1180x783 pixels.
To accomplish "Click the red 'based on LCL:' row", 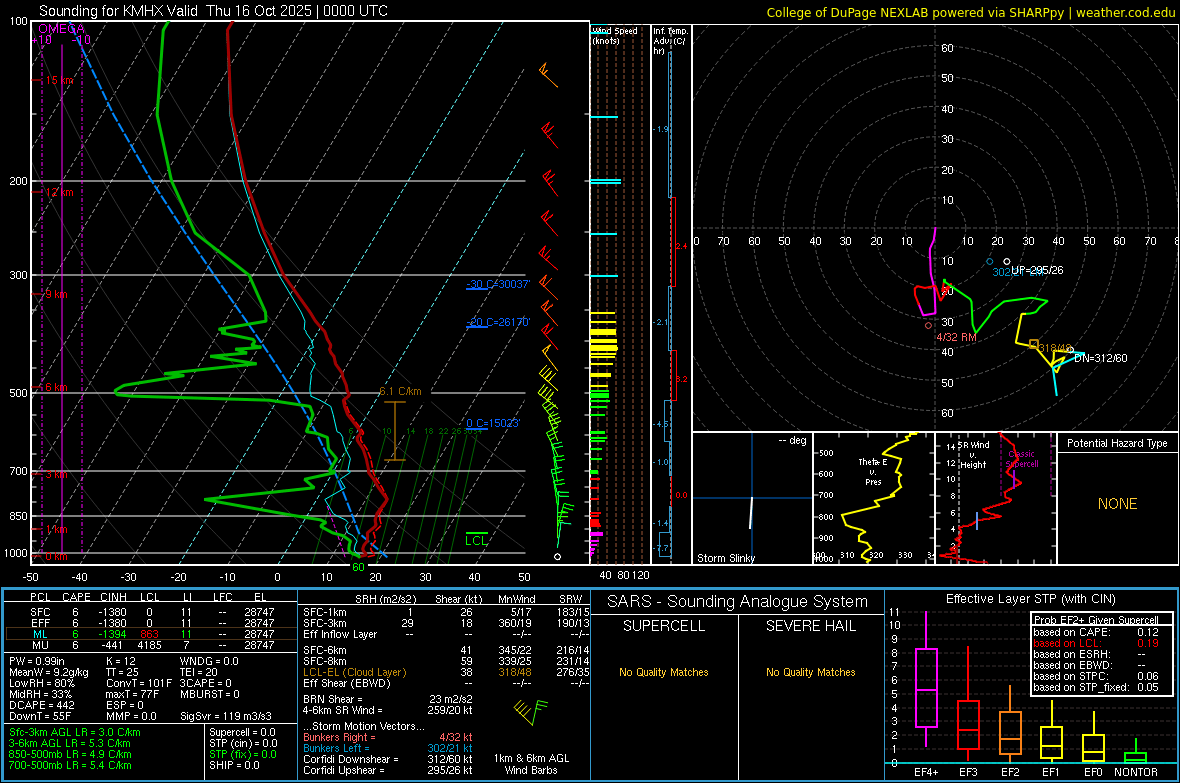I will click(1096, 643).
